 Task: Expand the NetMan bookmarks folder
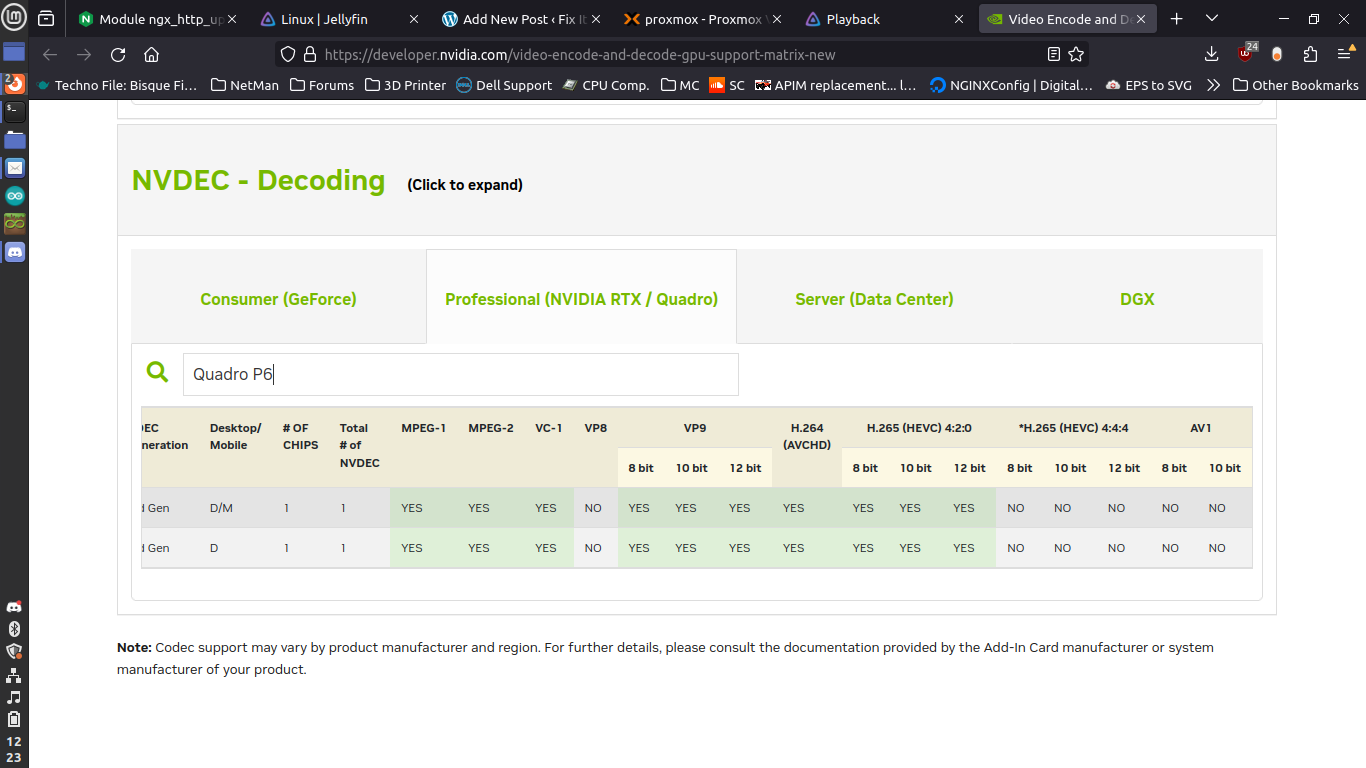245,85
